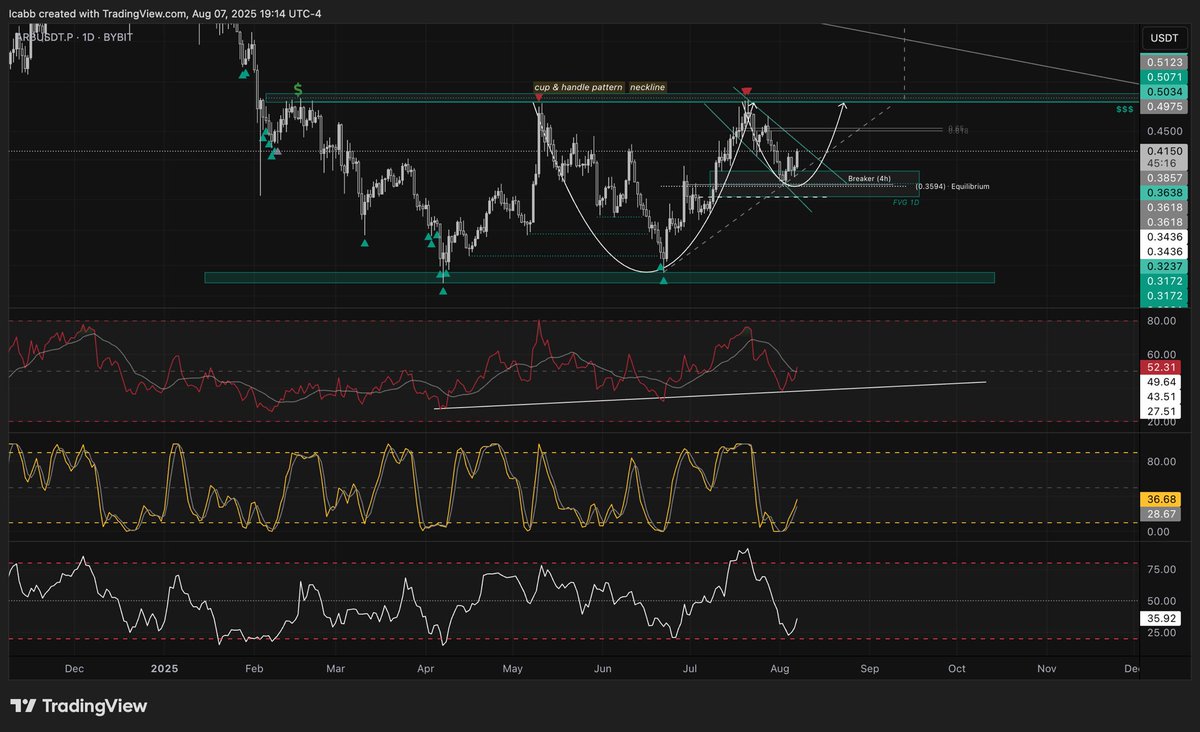Click the '(0.3594) · Equilibrium' label
1200x732 pixels.
pyautogui.click(x=953, y=186)
